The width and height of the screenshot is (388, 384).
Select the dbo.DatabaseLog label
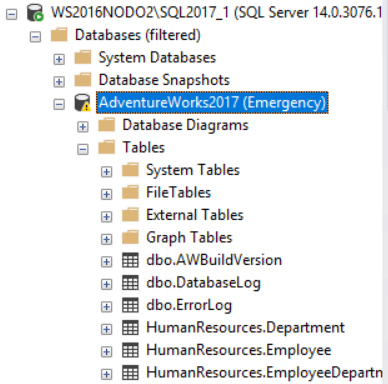(203, 283)
